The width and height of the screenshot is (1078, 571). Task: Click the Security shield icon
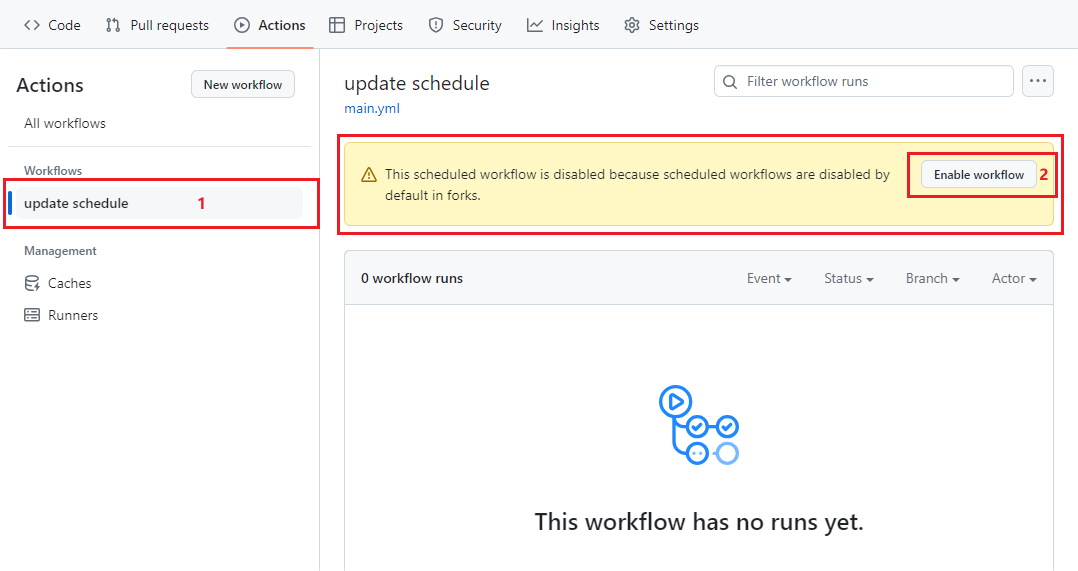coord(436,25)
